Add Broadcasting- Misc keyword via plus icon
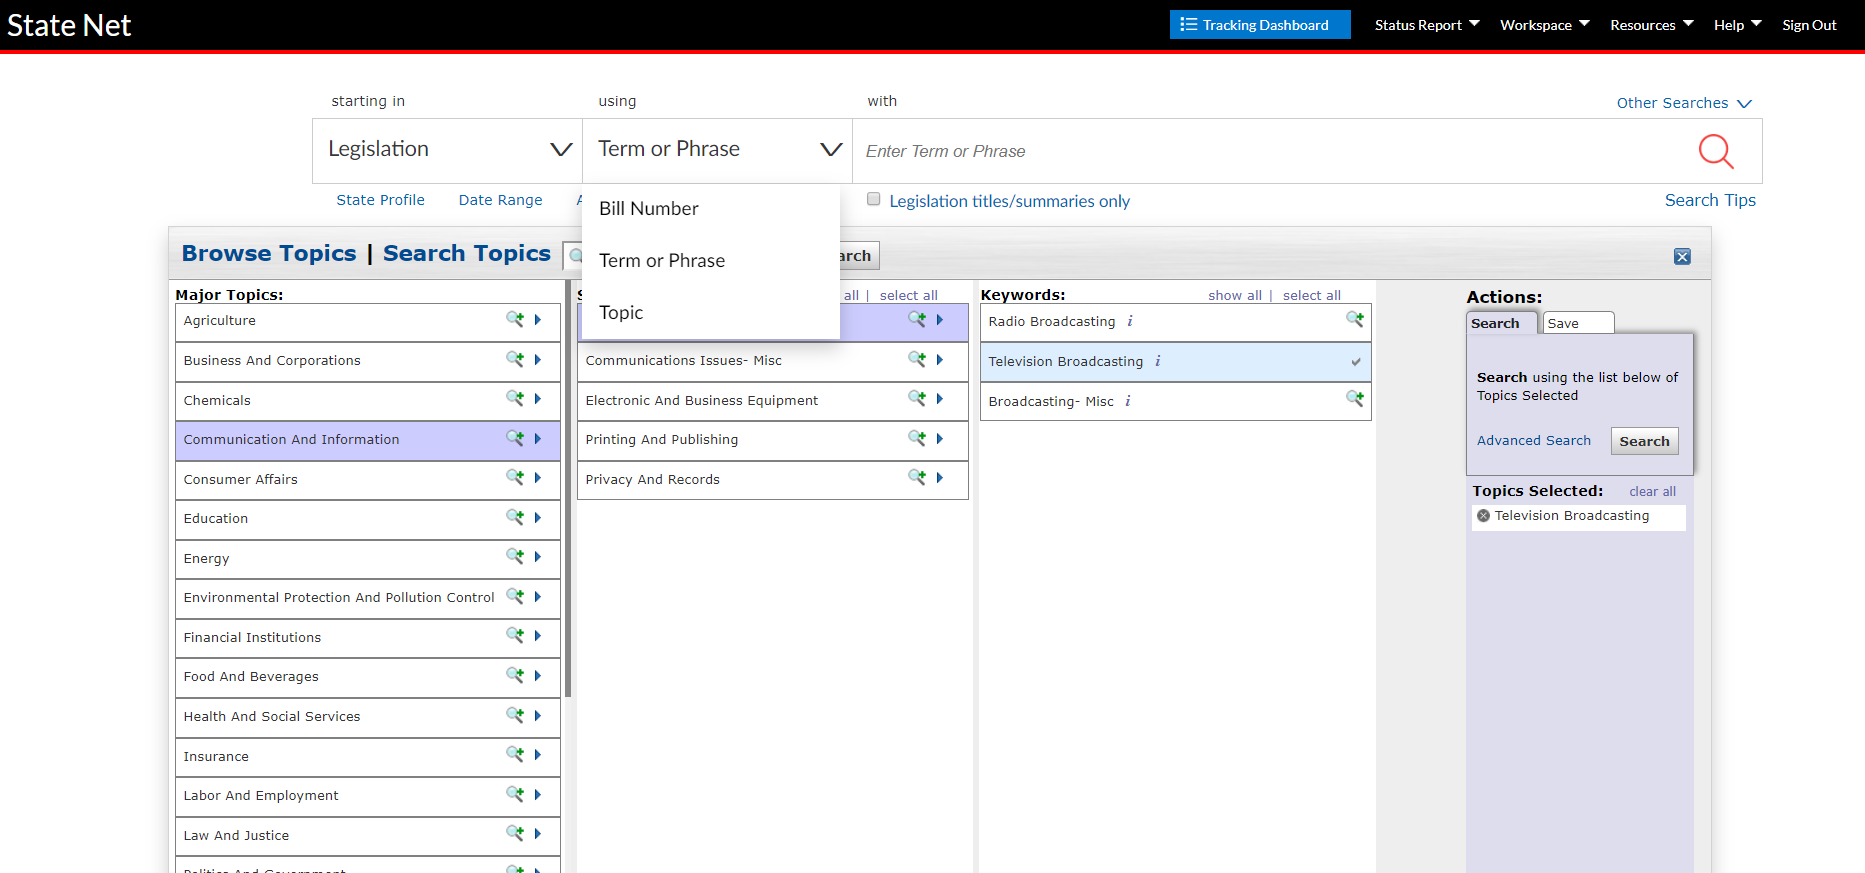1865x873 pixels. coord(1354,399)
